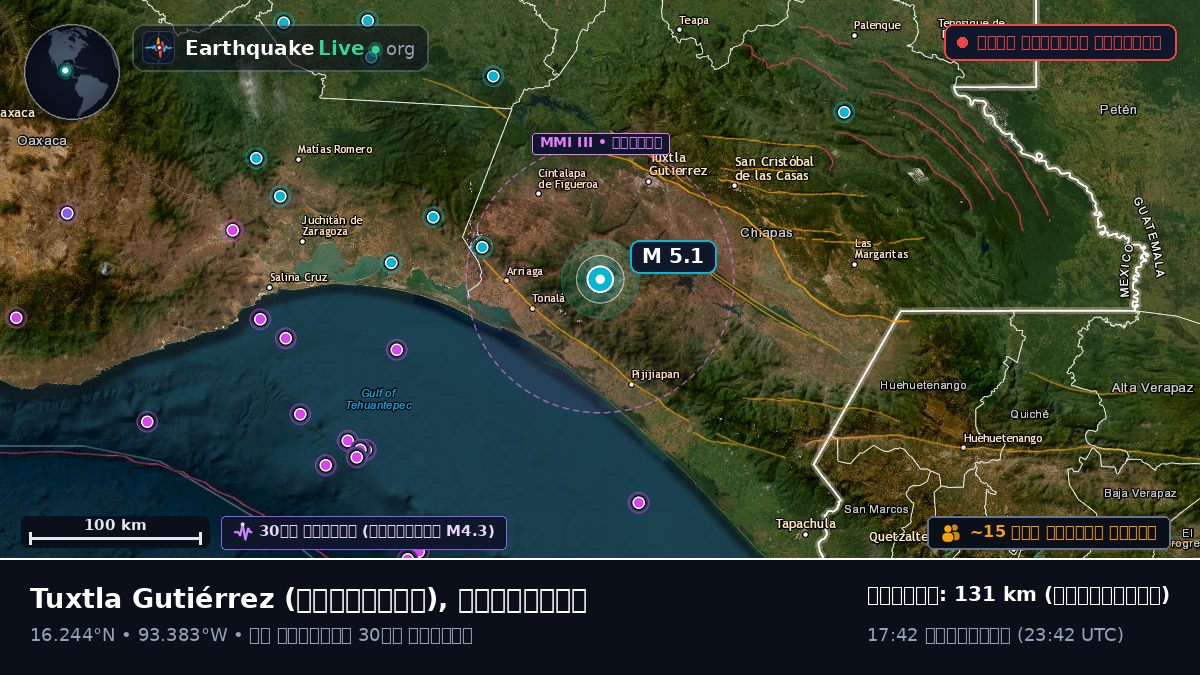This screenshot has height=675, width=1200.
Task: Click the waveform icon in the aftershocks badge
Action: pyautogui.click(x=242, y=532)
